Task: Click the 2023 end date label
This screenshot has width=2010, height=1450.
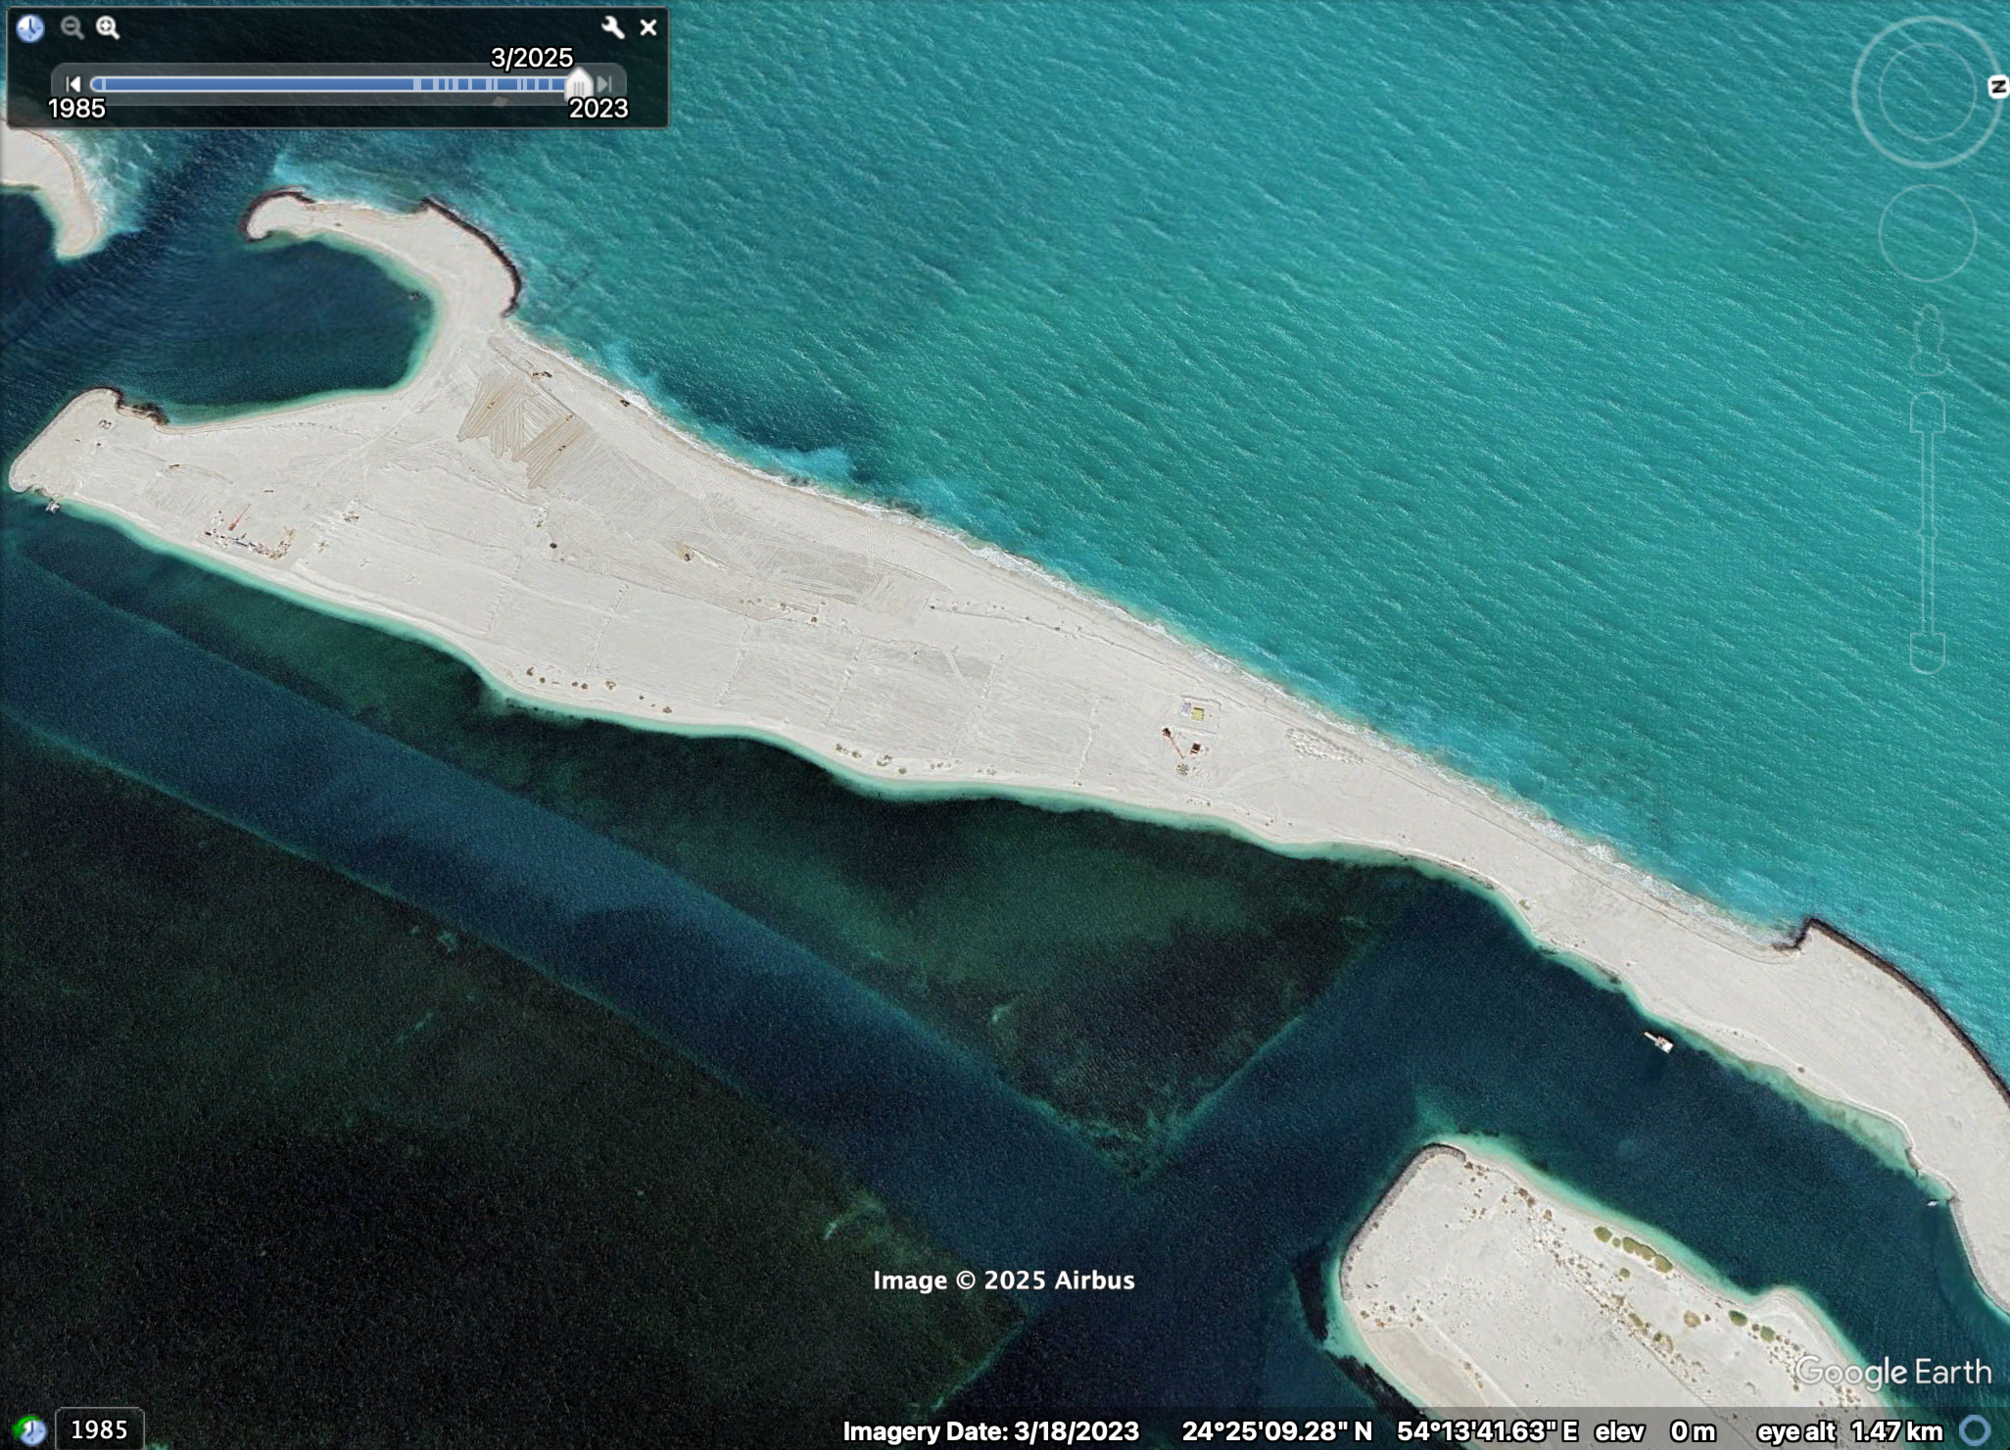Action: (x=598, y=108)
